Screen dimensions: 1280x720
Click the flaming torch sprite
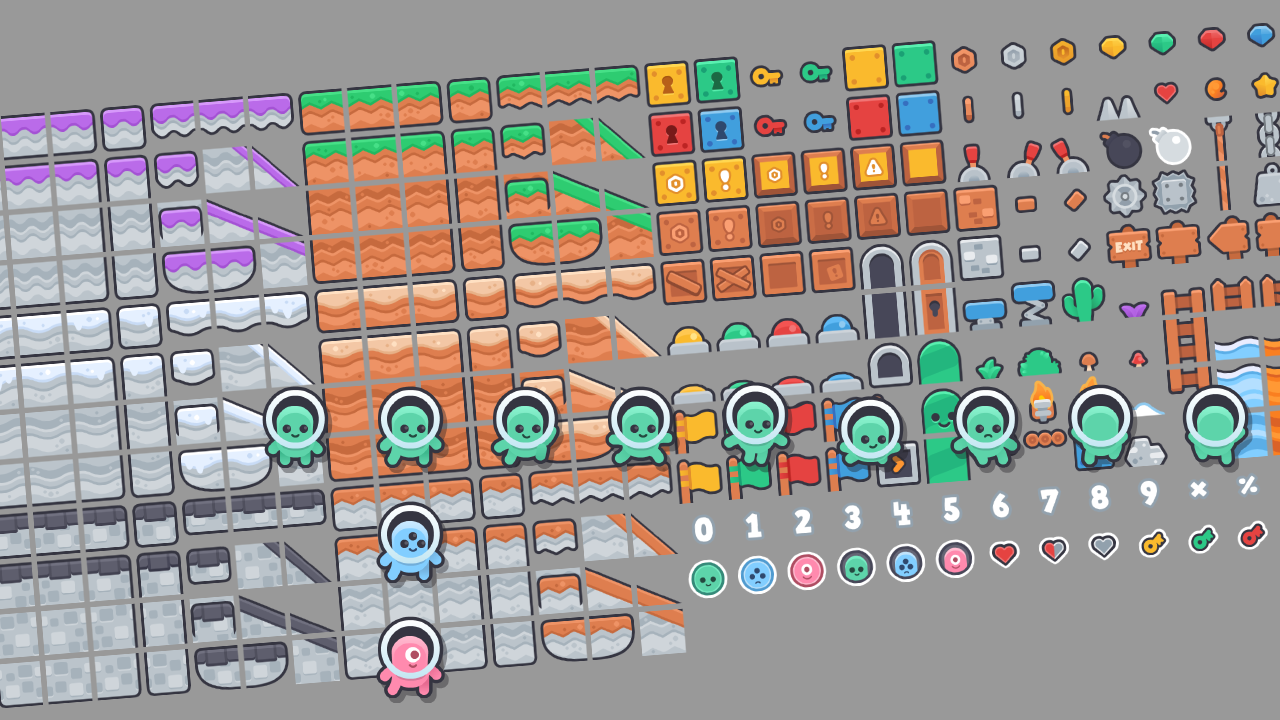(1042, 400)
